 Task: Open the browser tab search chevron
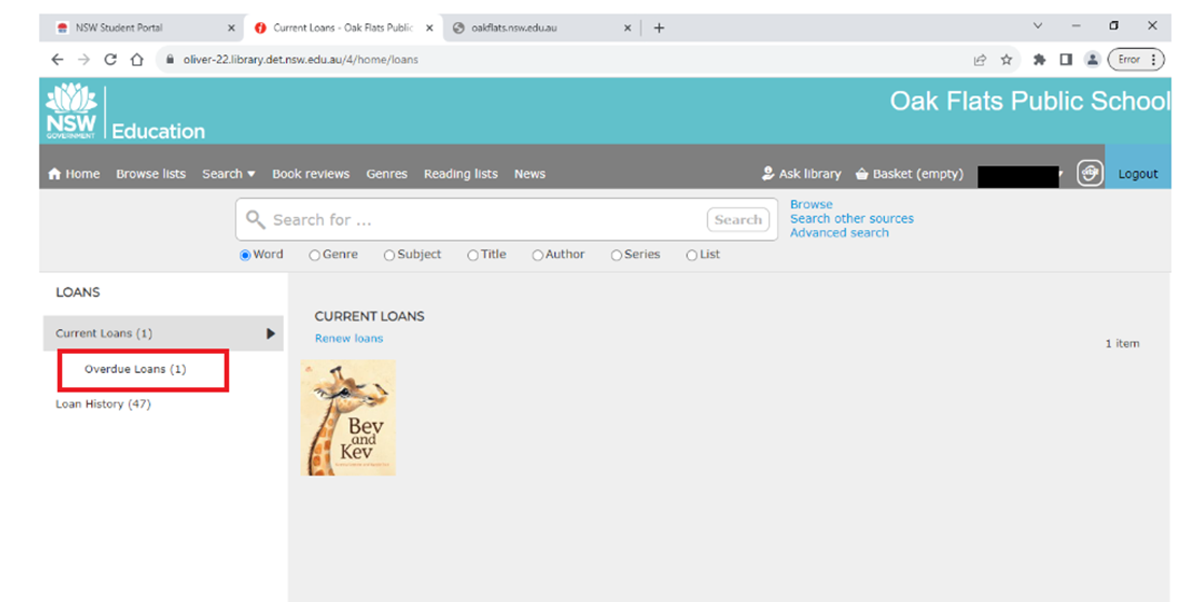coord(1037,27)
